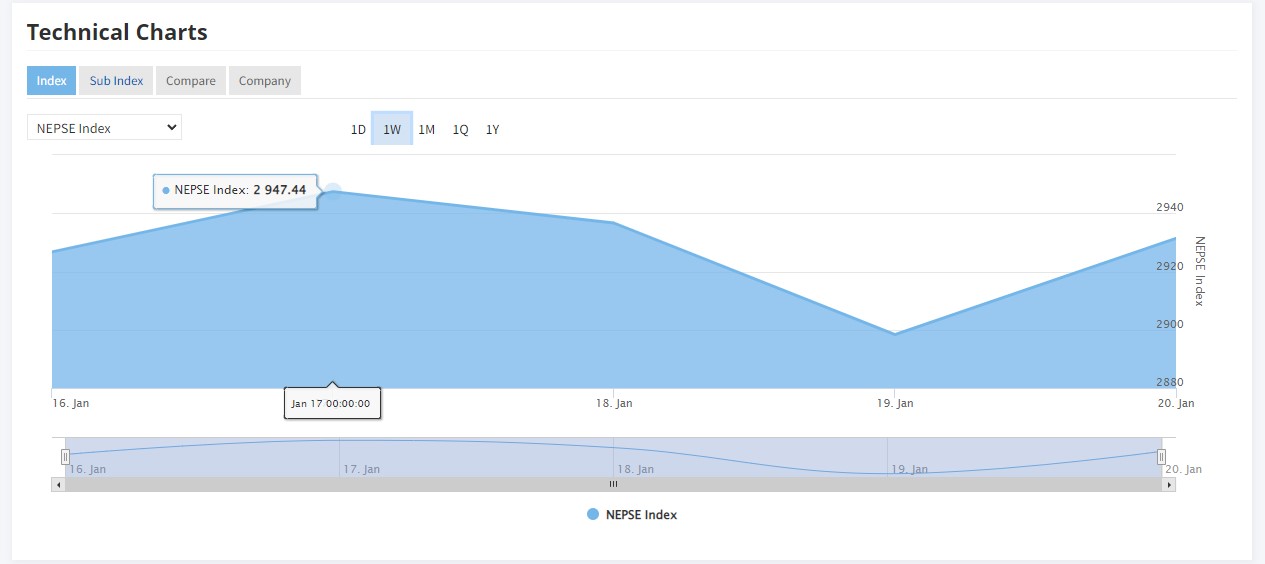Click the 18. Jan point on chart line
The width and height of the screenshot is (1265, 564).
point(614,222)
